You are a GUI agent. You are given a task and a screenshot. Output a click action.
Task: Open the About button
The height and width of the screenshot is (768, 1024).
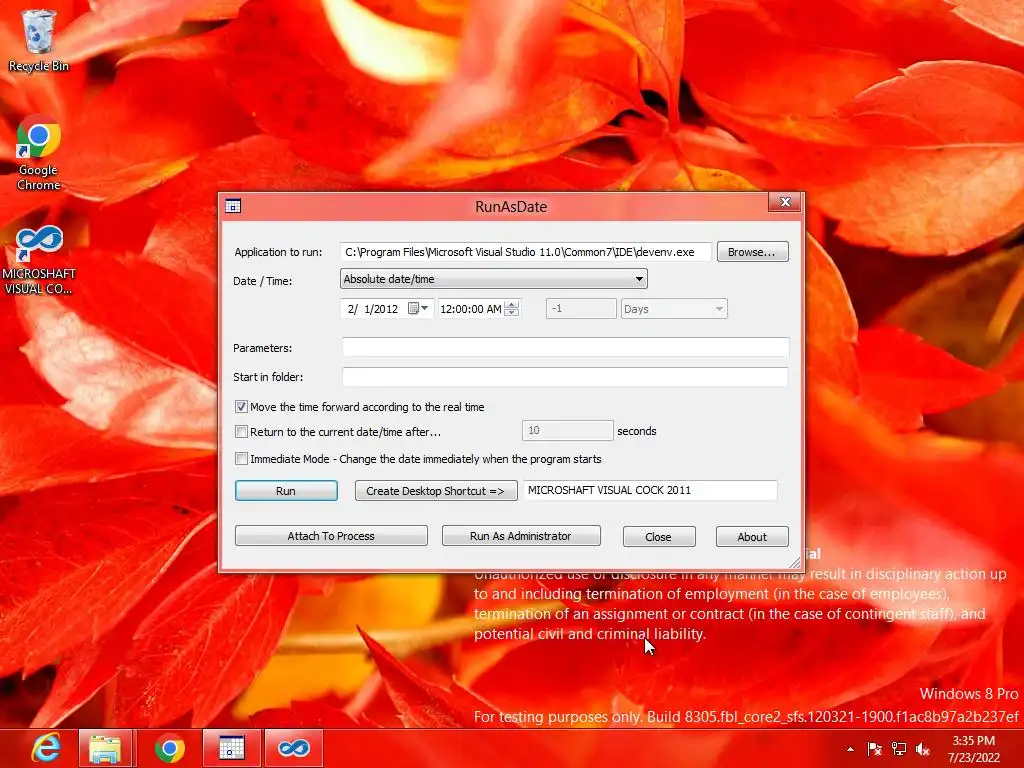coord(752,536)
